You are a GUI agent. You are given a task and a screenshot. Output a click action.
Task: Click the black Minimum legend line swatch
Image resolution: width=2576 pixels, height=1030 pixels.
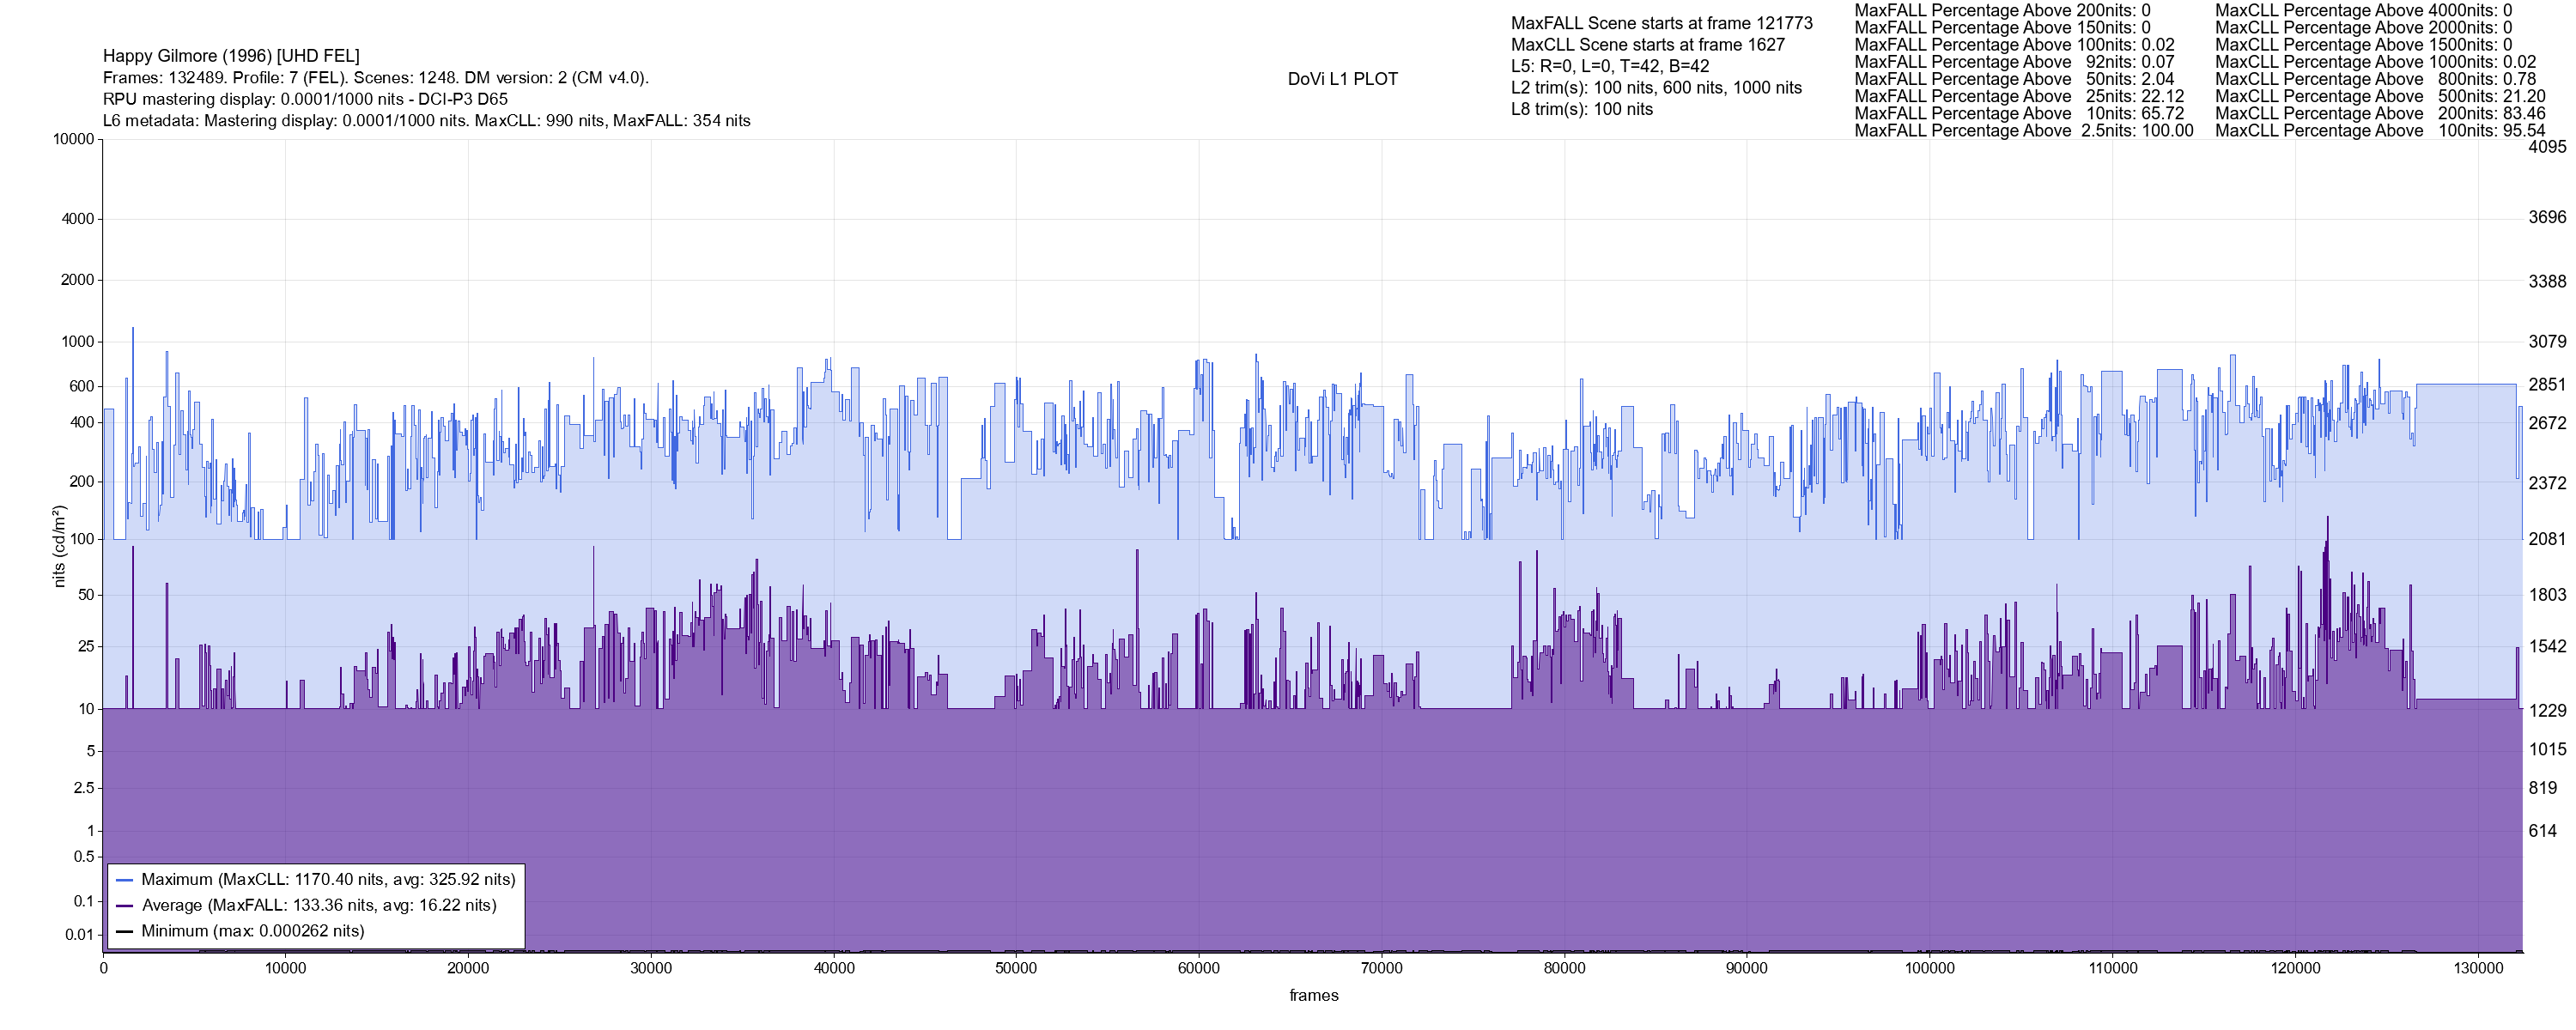(125, 931)
